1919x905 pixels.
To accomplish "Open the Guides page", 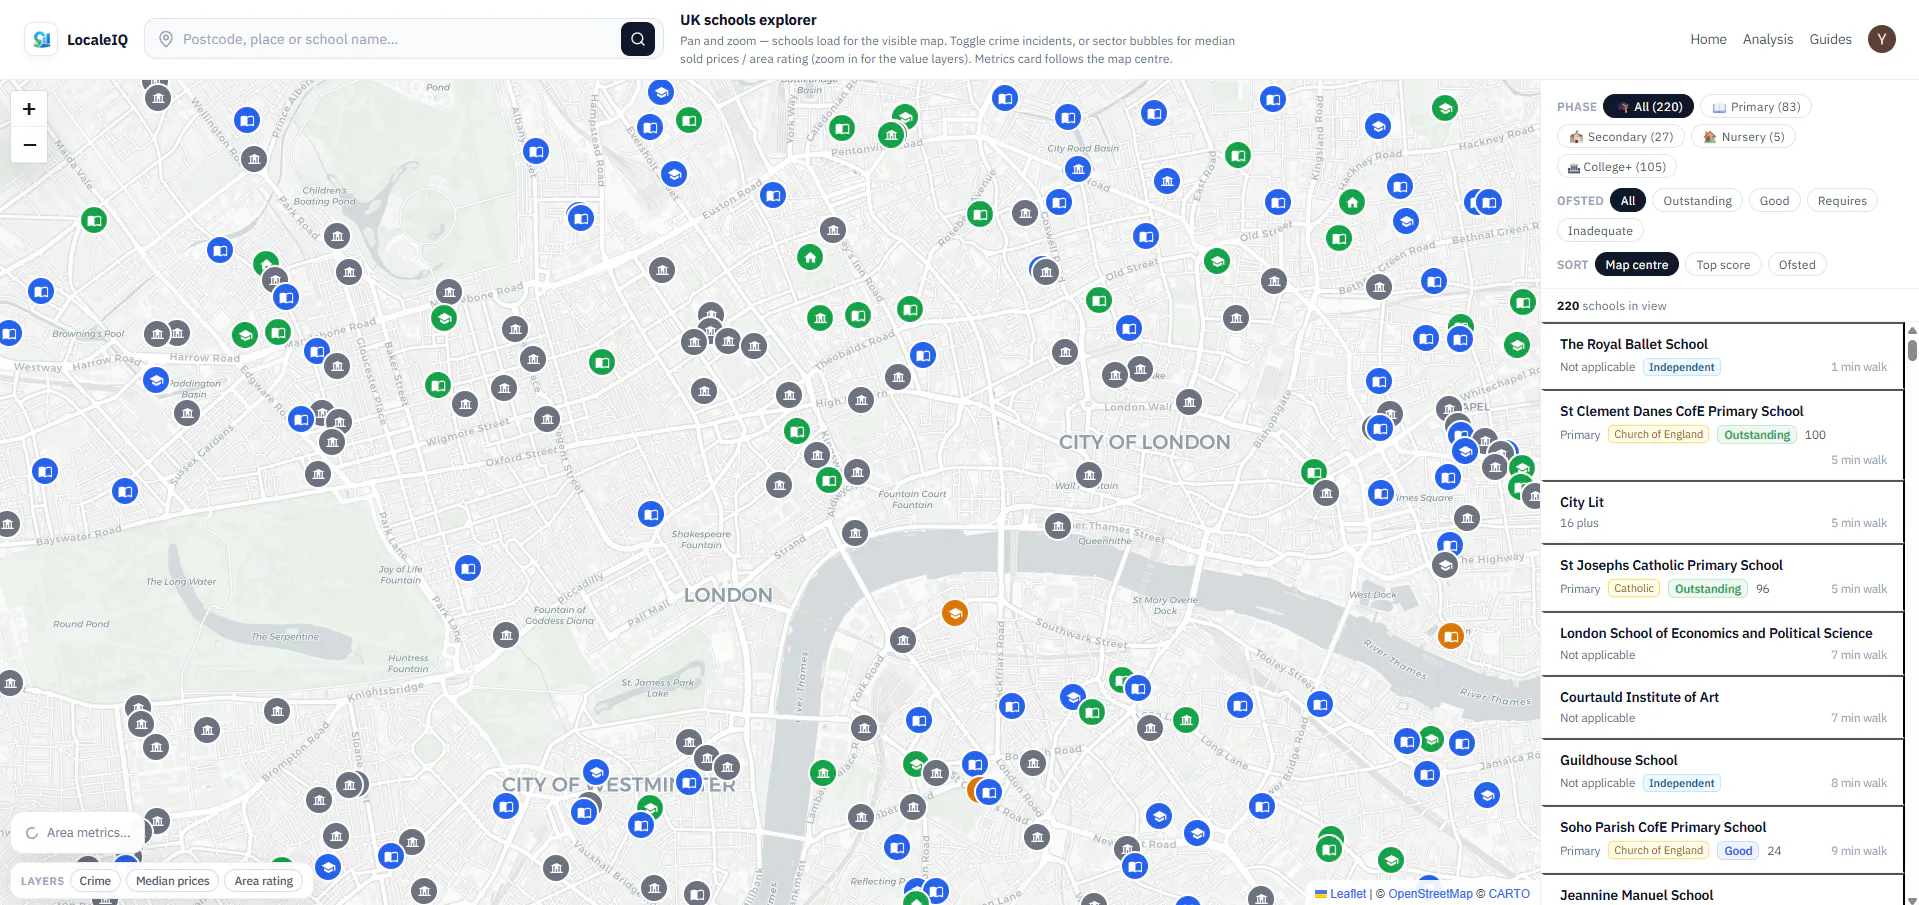I will (1830, 39).
